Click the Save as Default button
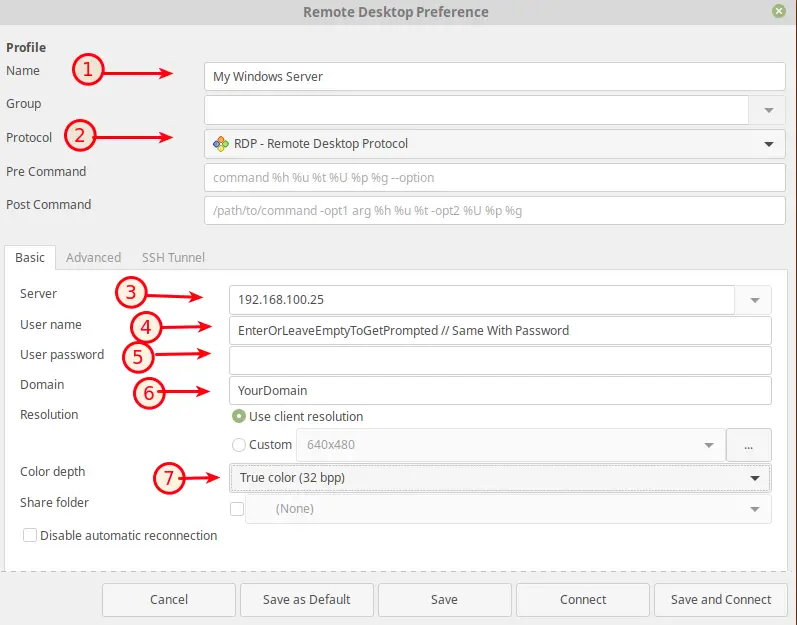The width and height of the screenshot is (797, 625). pyautogui.click(x=306, y=600)
